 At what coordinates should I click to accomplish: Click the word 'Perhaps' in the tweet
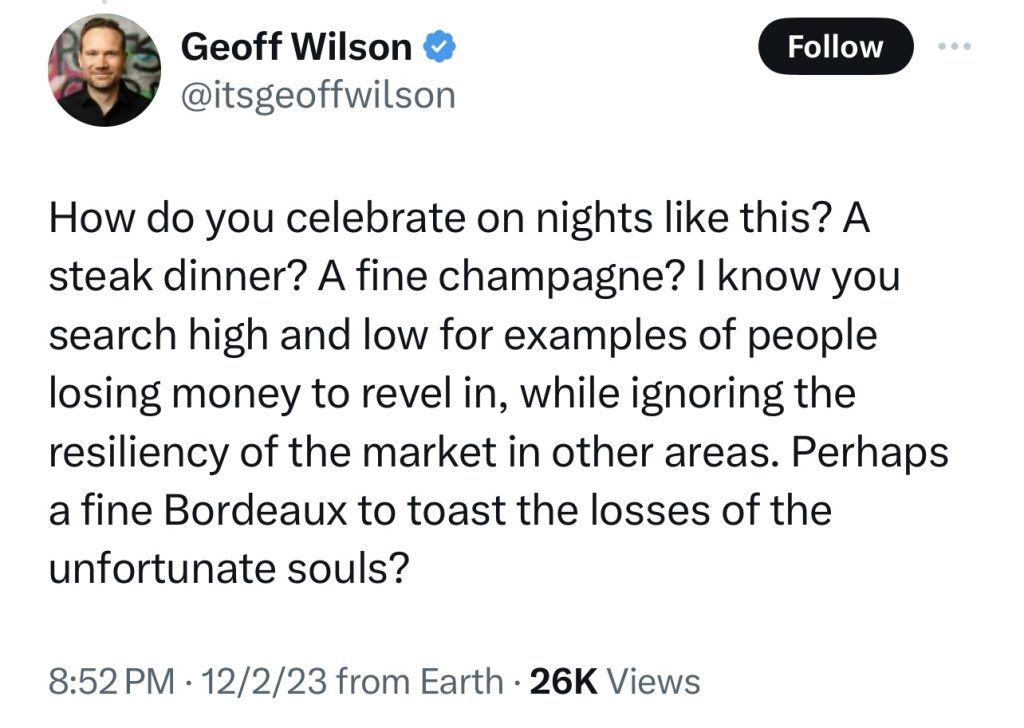pyautogui.click(x=870, y=452)
